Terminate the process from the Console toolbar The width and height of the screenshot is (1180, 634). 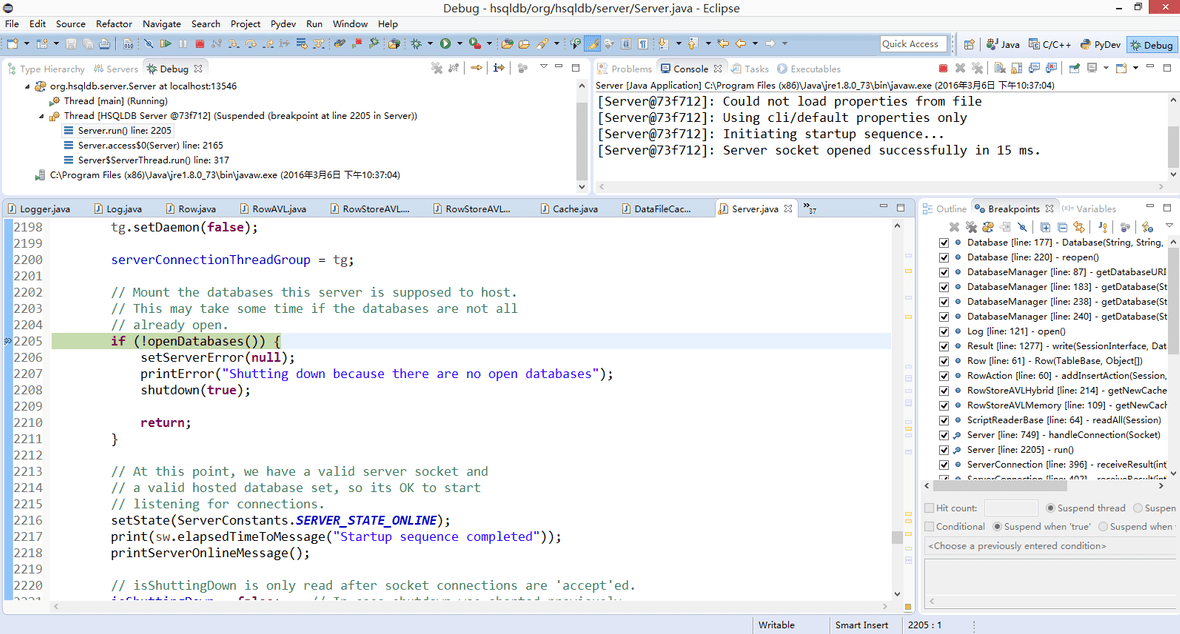coord(943,69)
